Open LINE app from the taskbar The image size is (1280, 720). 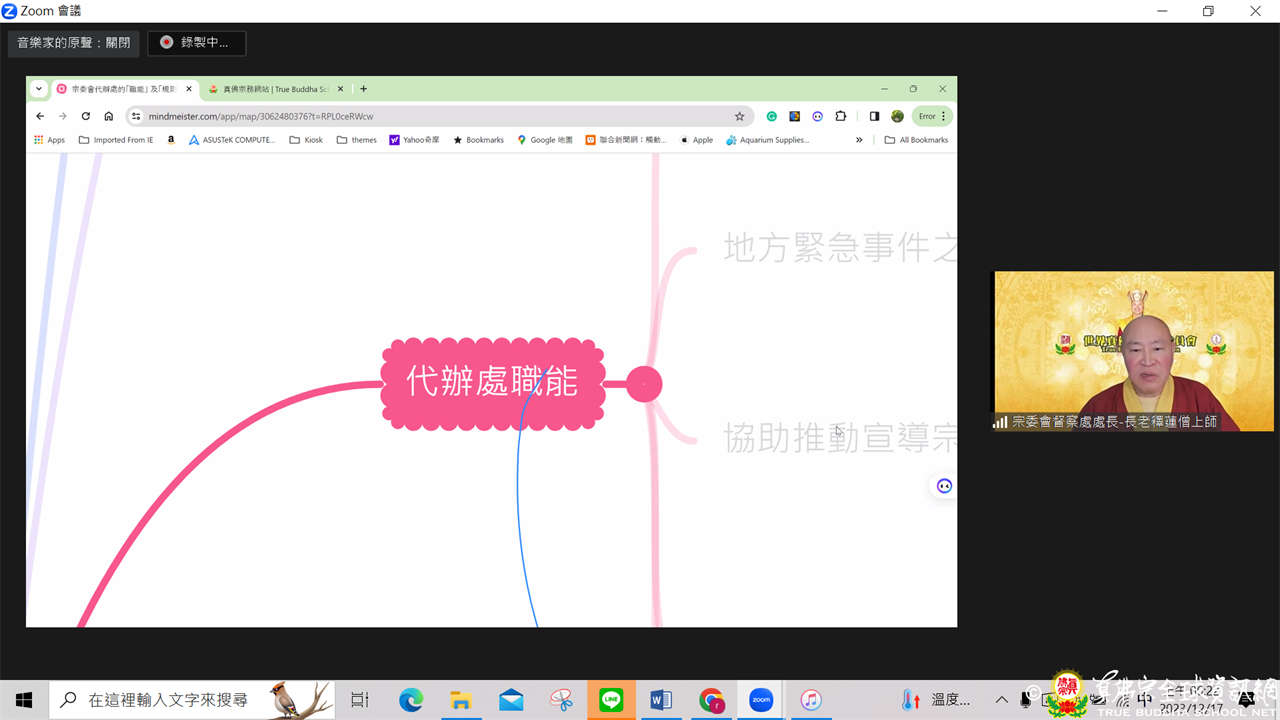point(611,700)
